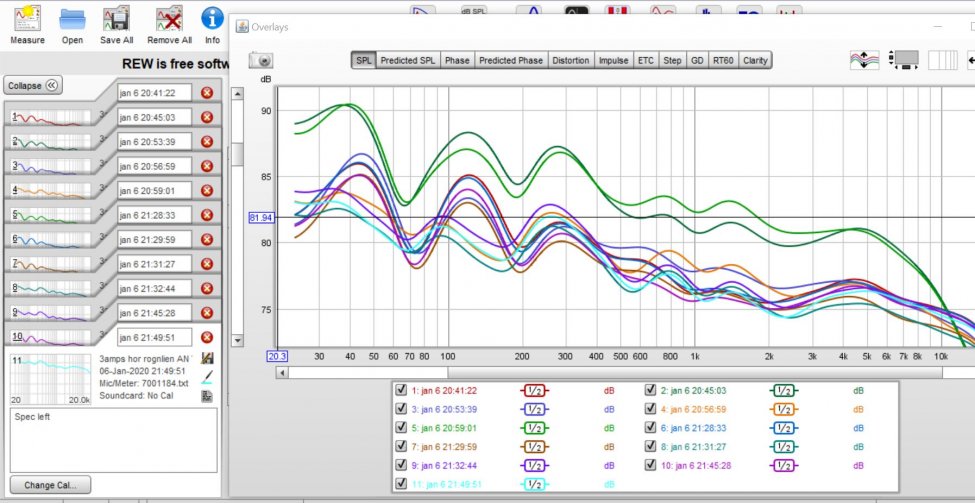Hide trace 11: jan 6 21:49:51

(x=401, y=483)
